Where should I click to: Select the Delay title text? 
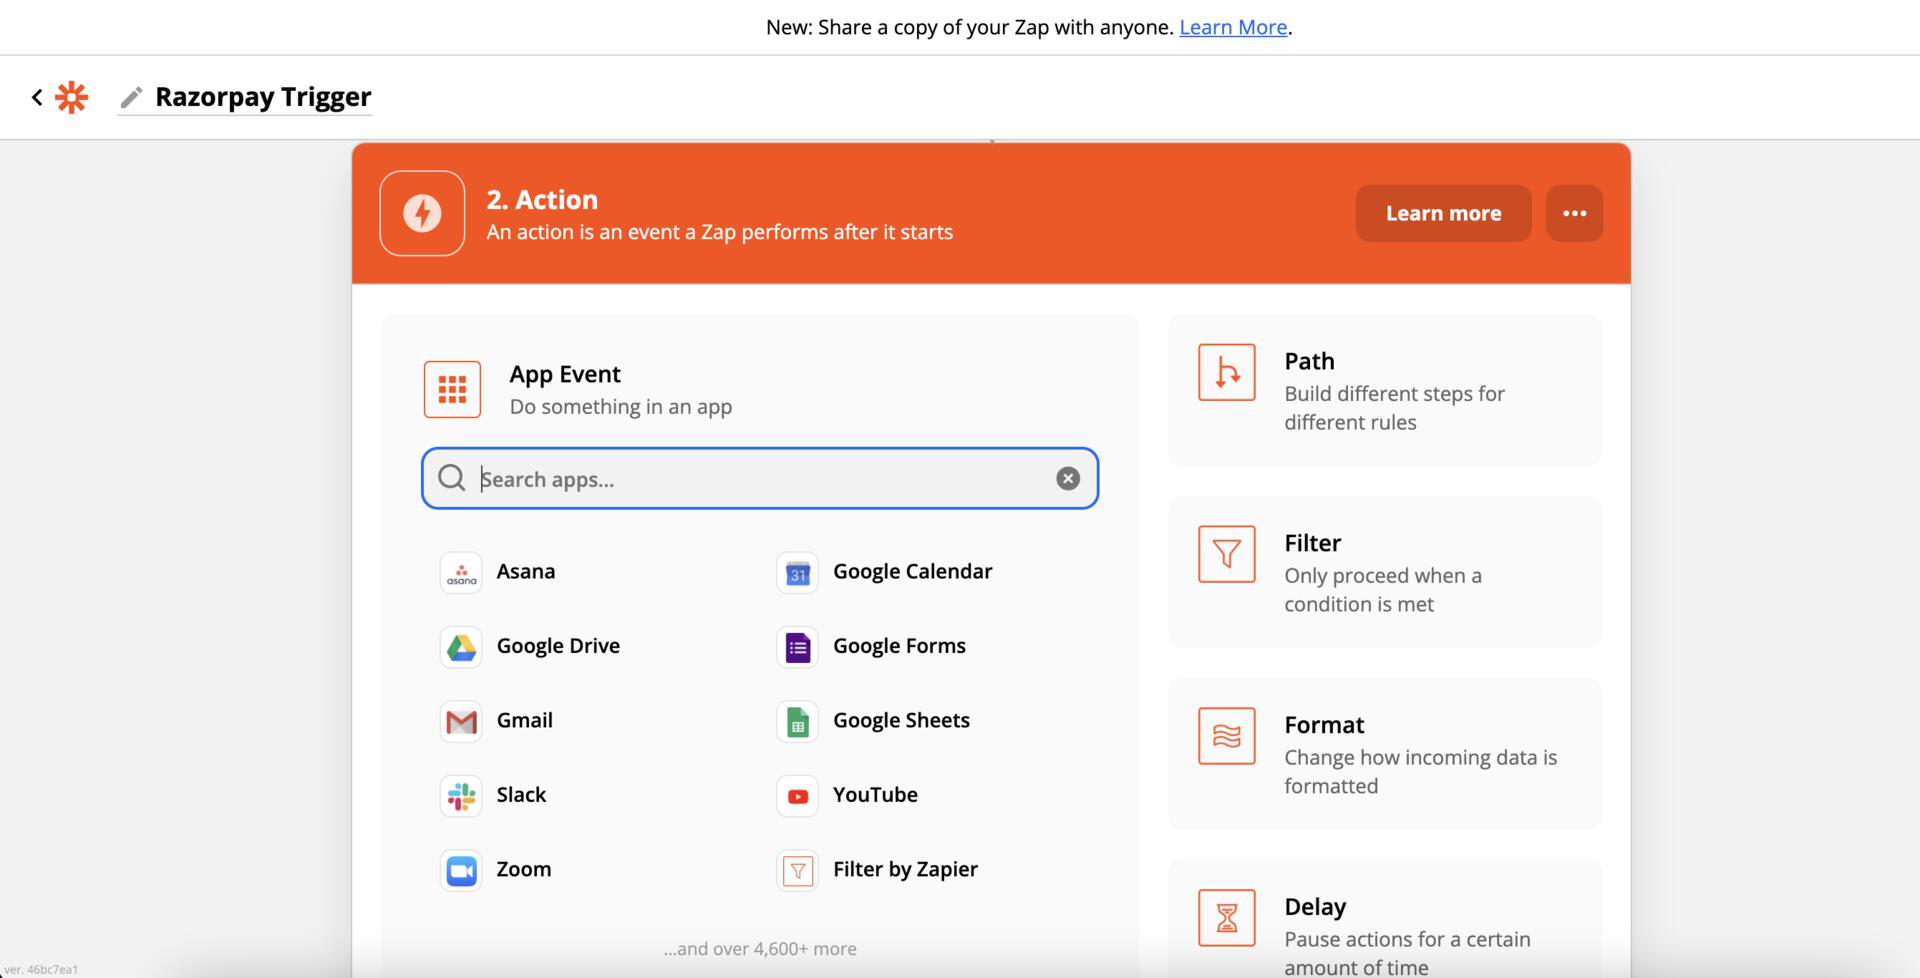pyautogui.click(x=1315, y=907)
